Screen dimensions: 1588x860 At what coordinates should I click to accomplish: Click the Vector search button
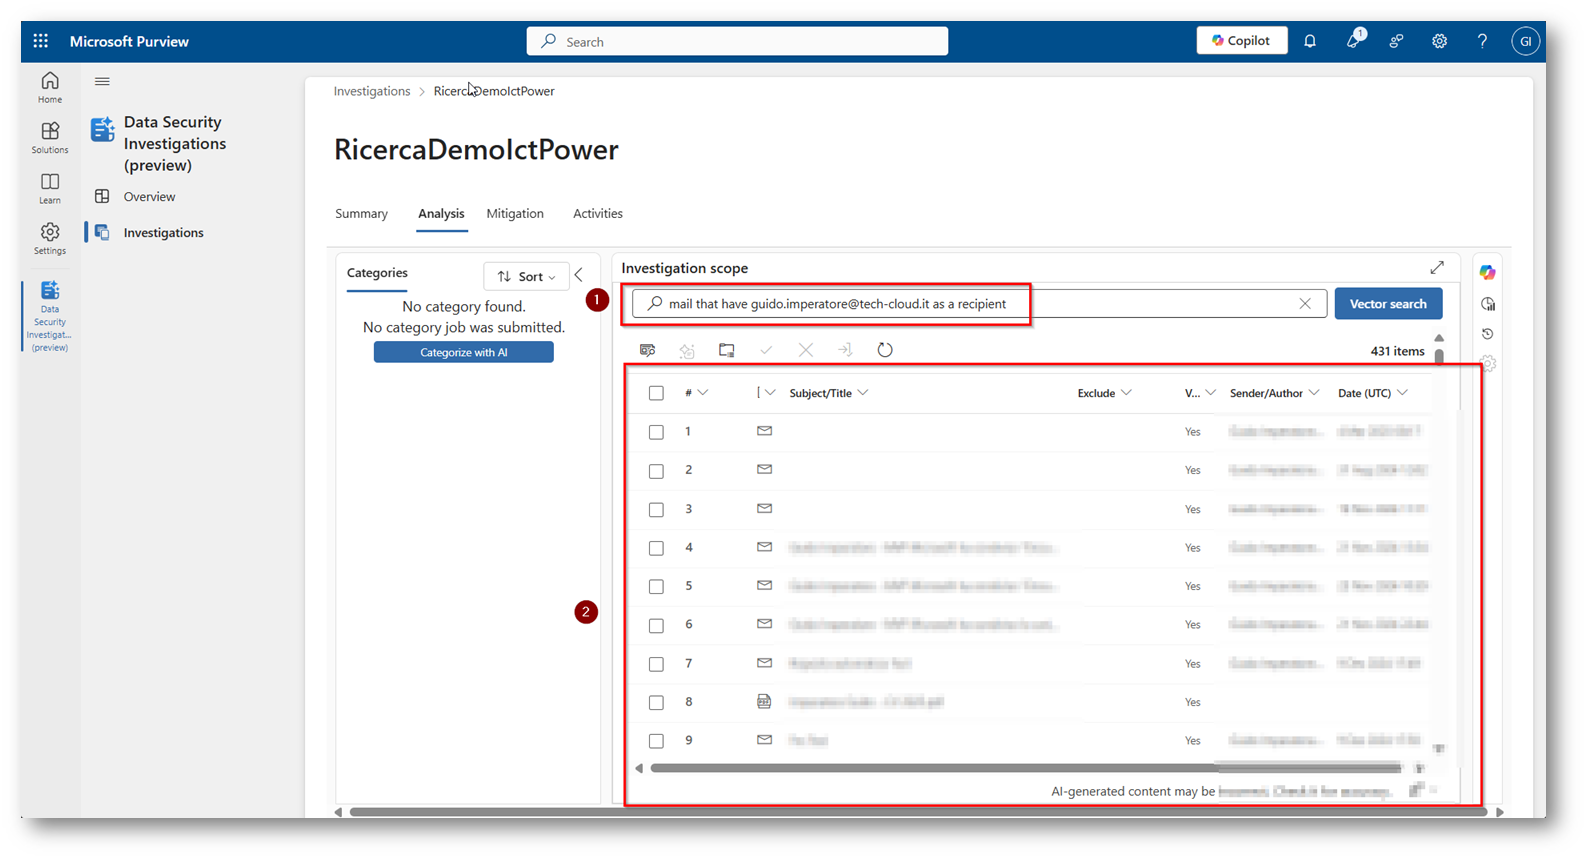pos(1388,304)
